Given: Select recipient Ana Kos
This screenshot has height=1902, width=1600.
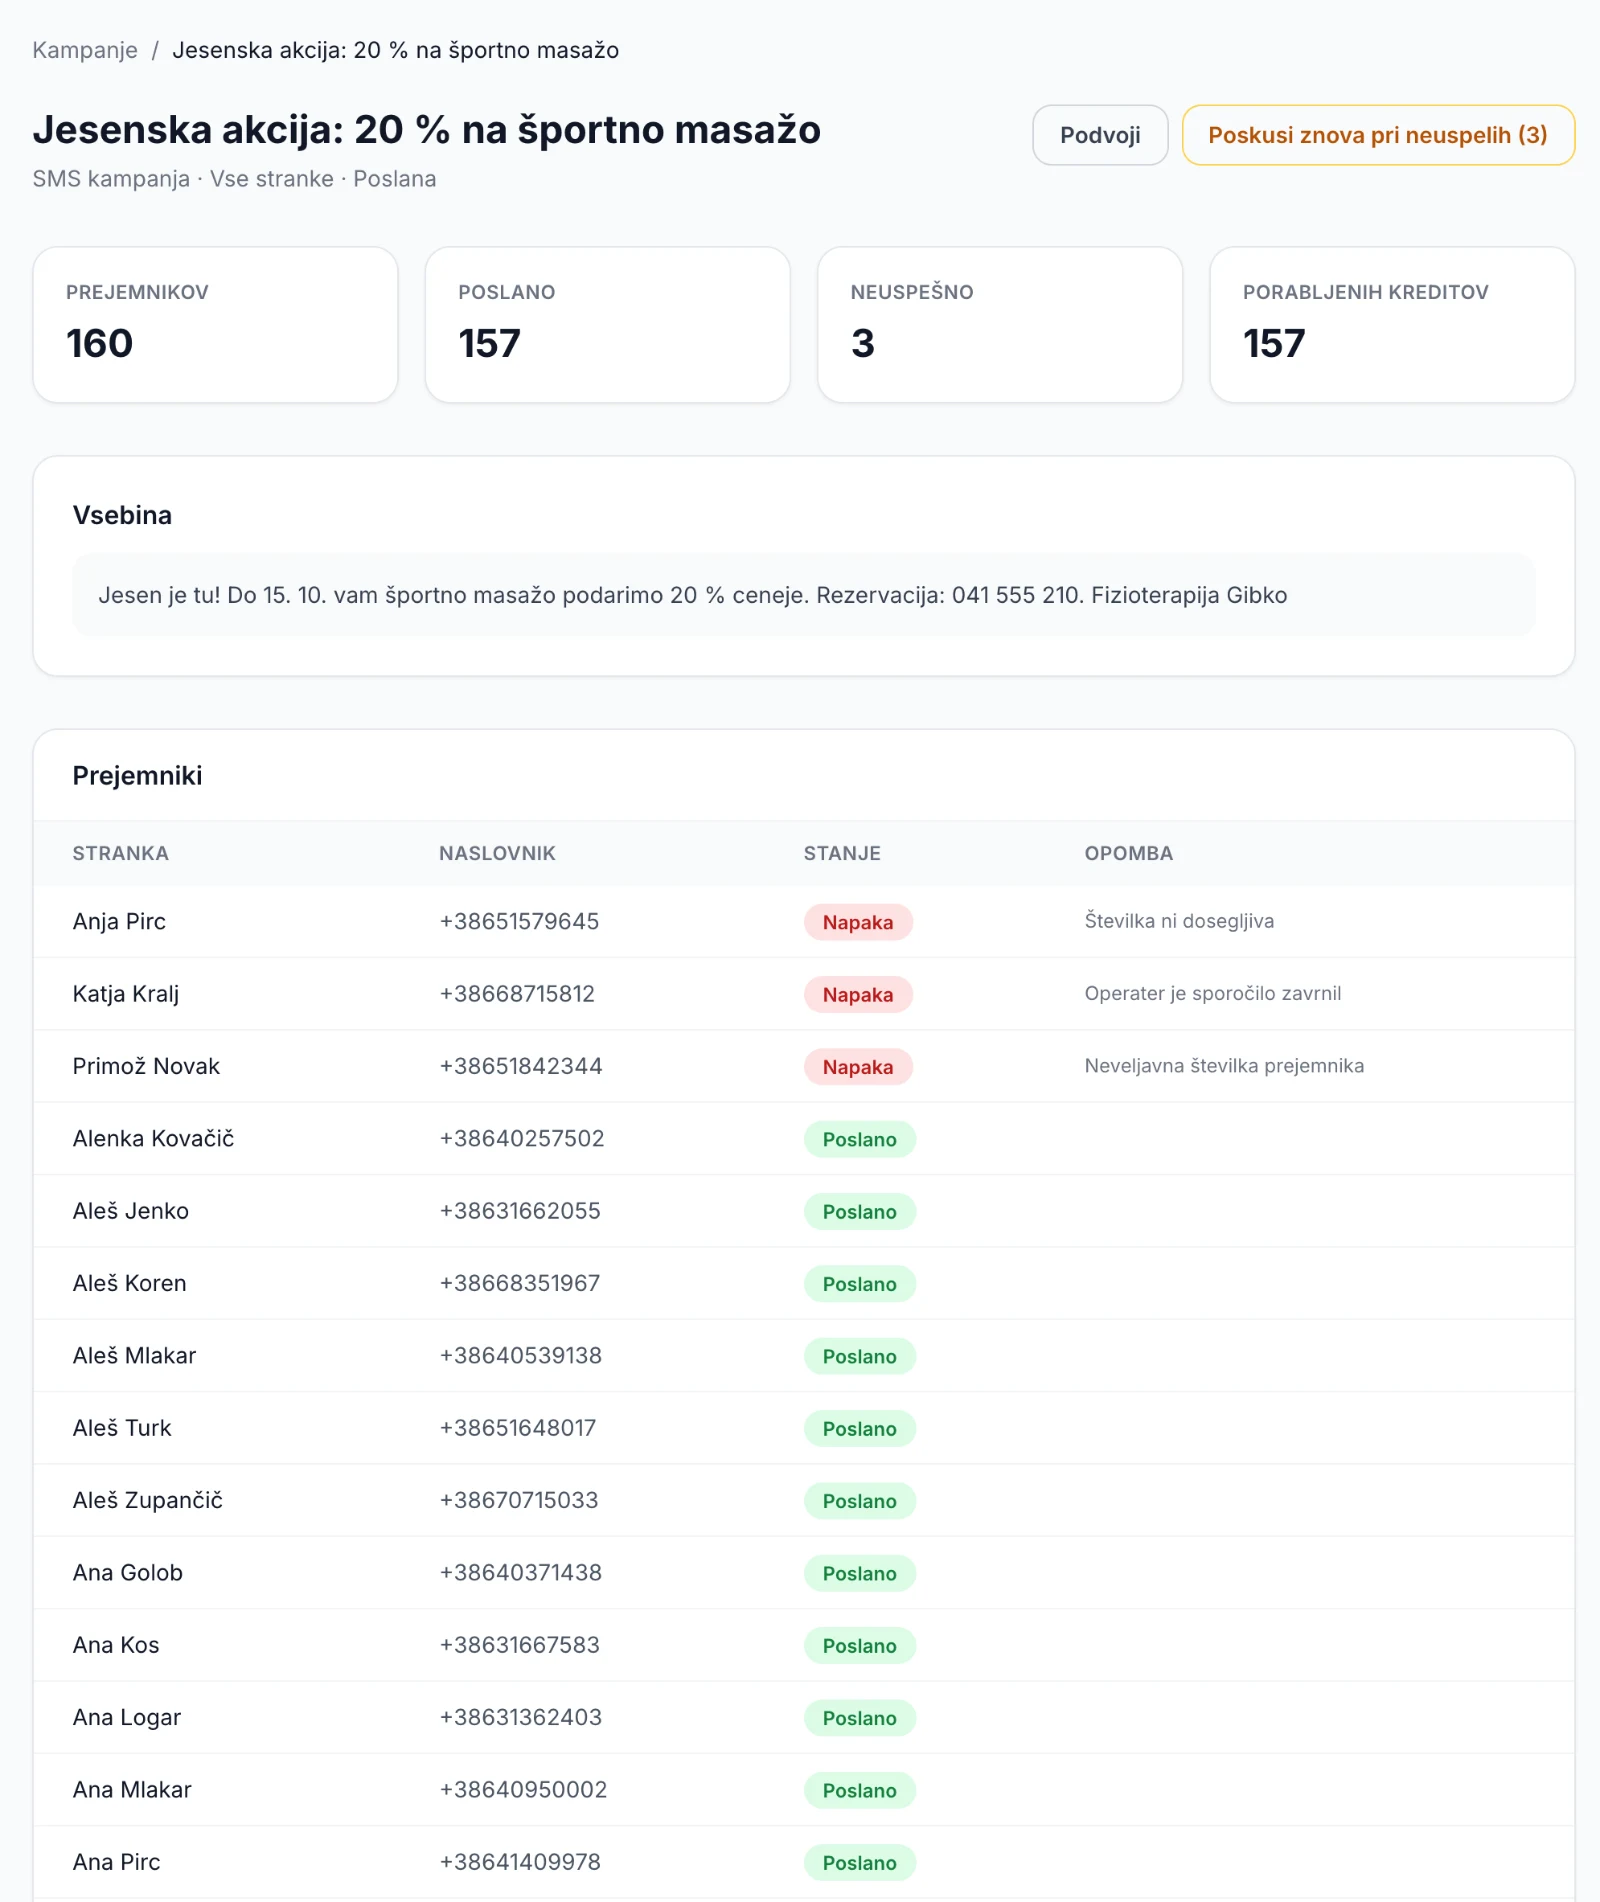Looking at the screenshot, I should click(116, 1645).
